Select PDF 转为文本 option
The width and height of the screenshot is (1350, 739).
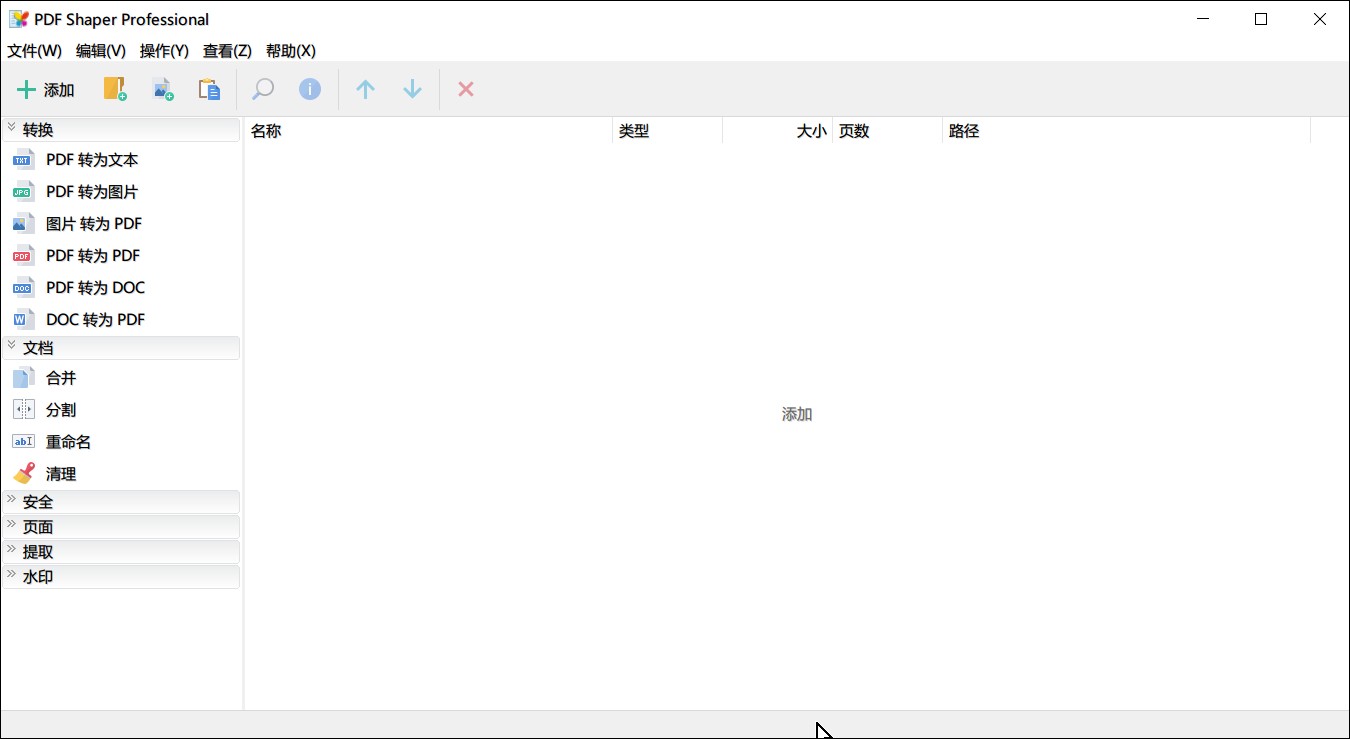click(x=92, y=160)
